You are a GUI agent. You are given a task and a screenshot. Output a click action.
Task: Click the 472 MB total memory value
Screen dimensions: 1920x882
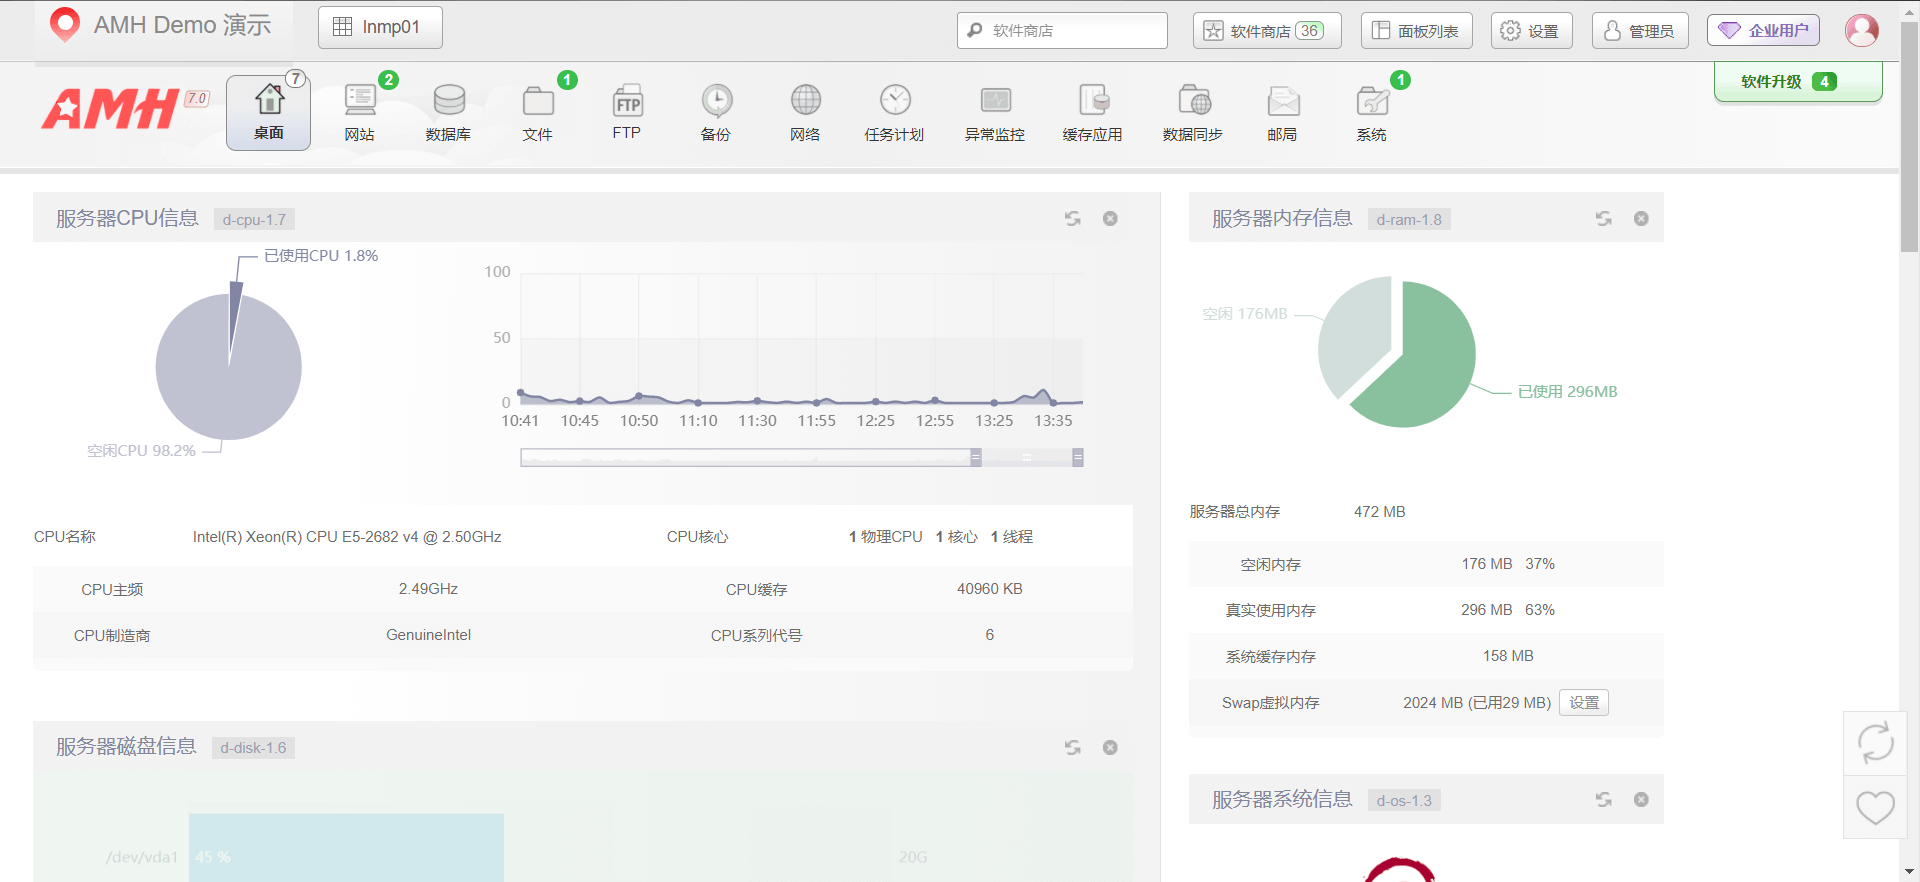(1380, 511)
